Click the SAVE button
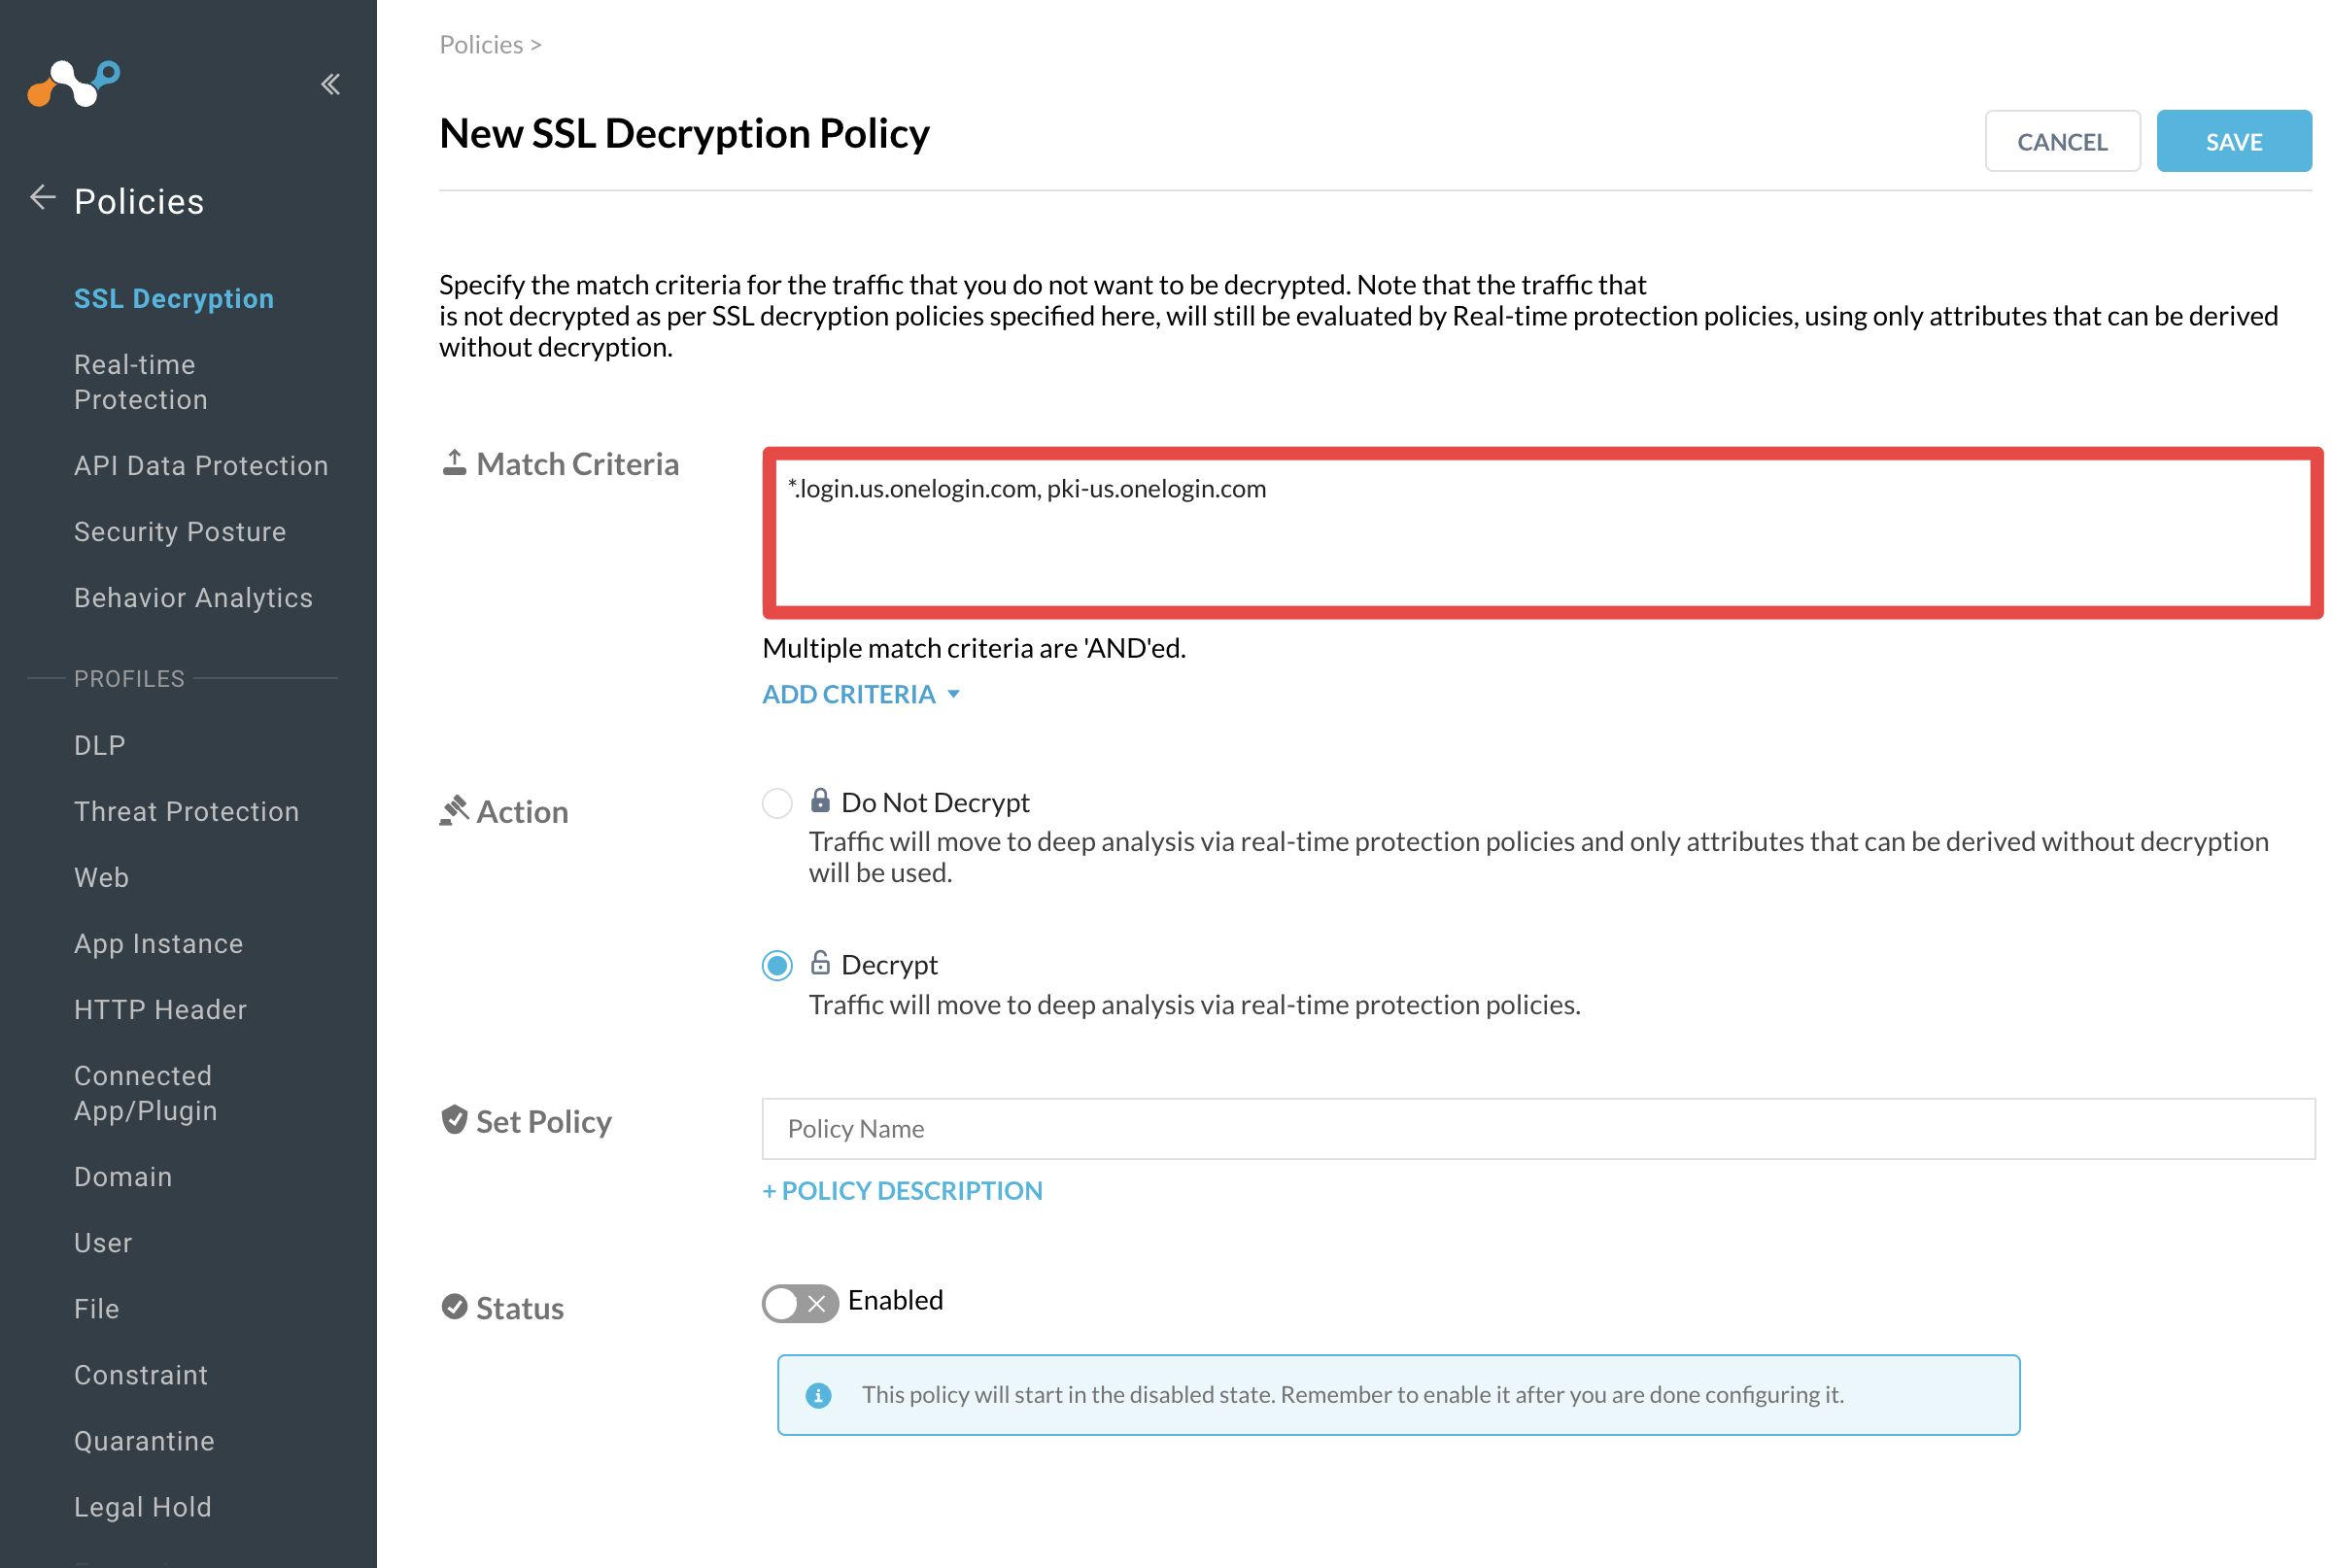This screenshot has height=1568, width=2332. tap(2234, 141)
